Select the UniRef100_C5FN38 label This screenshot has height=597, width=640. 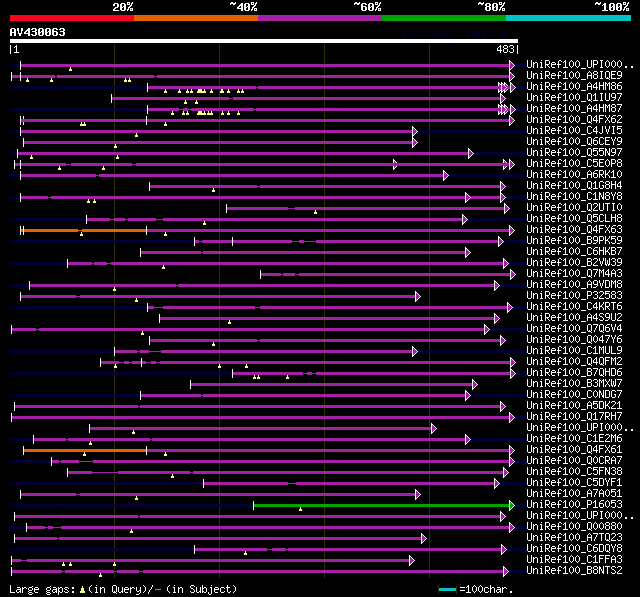(x=574, y=472)
